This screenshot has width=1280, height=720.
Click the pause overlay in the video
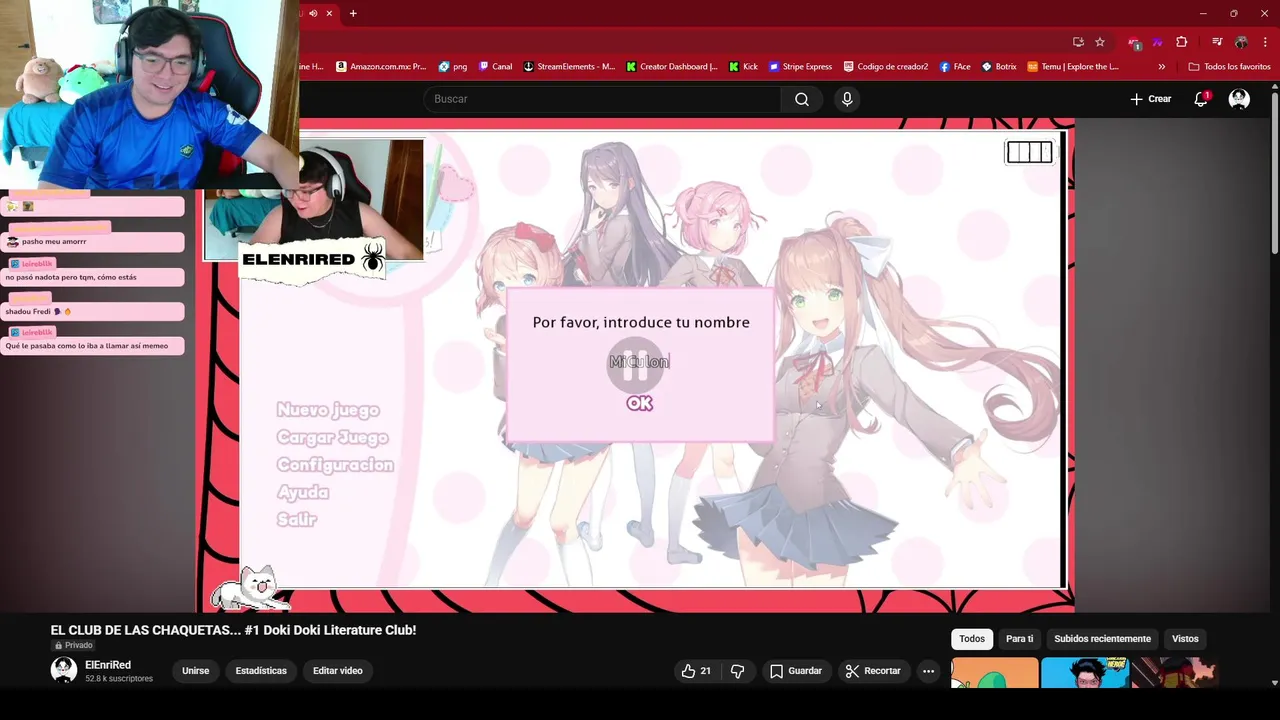[637, 366]
